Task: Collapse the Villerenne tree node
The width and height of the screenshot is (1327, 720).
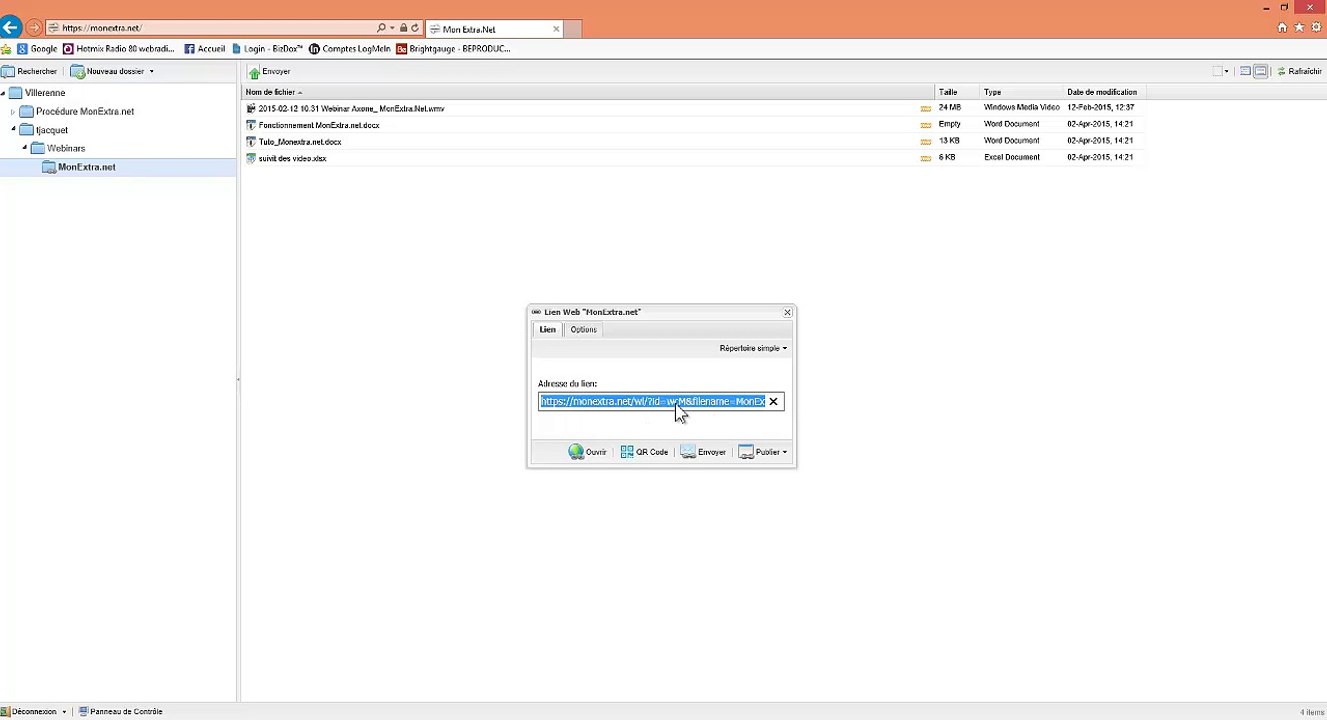Action: [x=3, y=93]
